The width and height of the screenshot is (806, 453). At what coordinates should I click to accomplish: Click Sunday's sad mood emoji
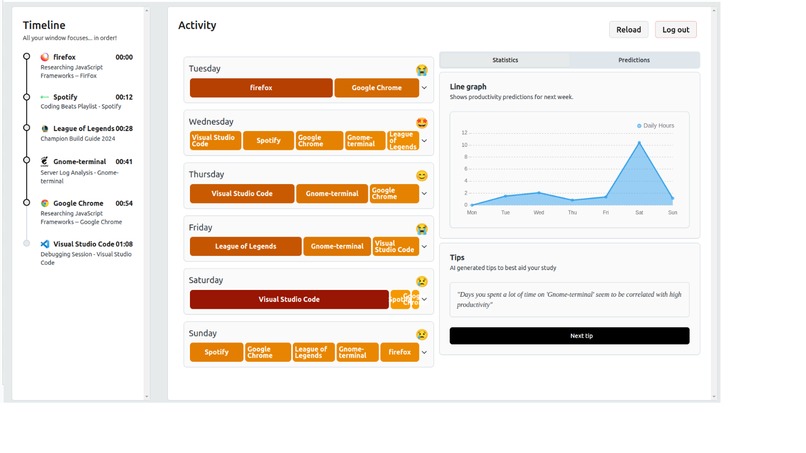(x=422, y=335)
